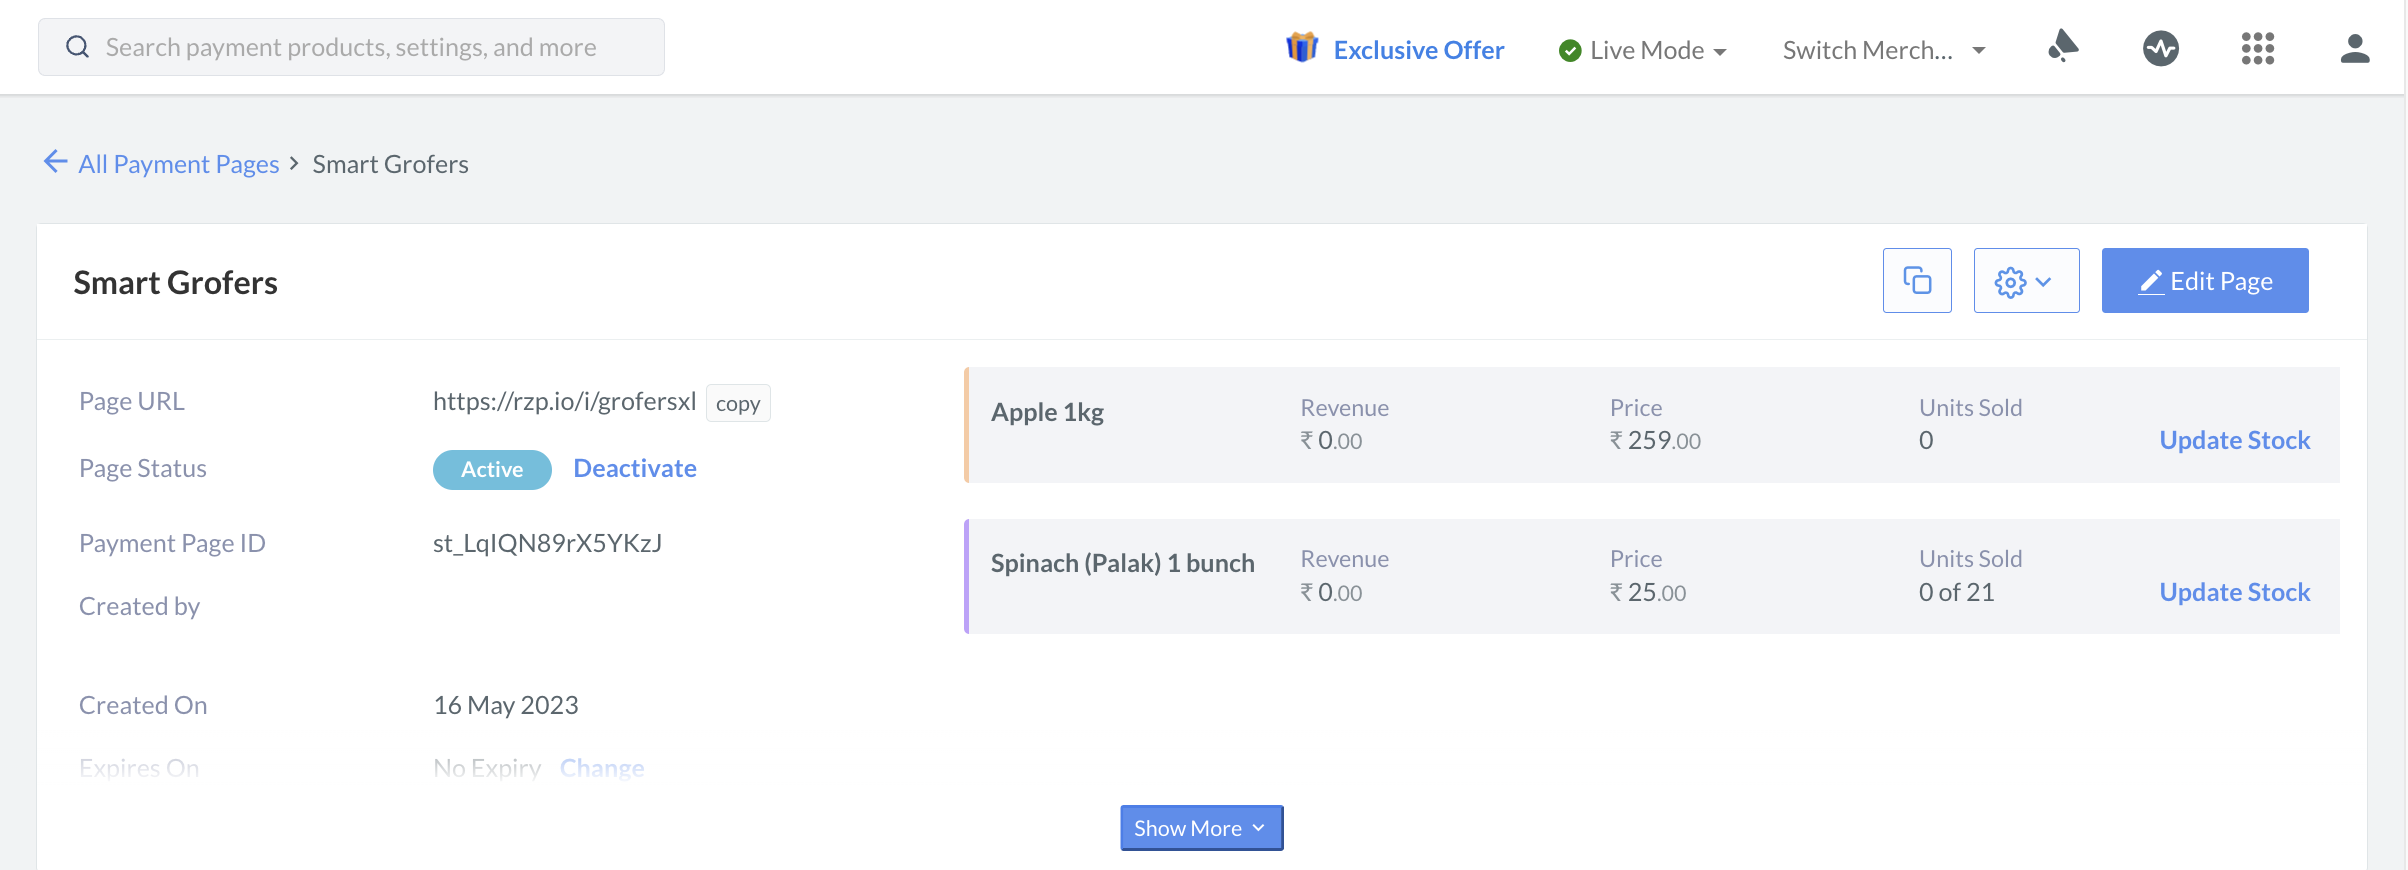The width and height of the screenshot is (2408, 870).
Task: Focus the search payment products field
Action: coord(351,47)
